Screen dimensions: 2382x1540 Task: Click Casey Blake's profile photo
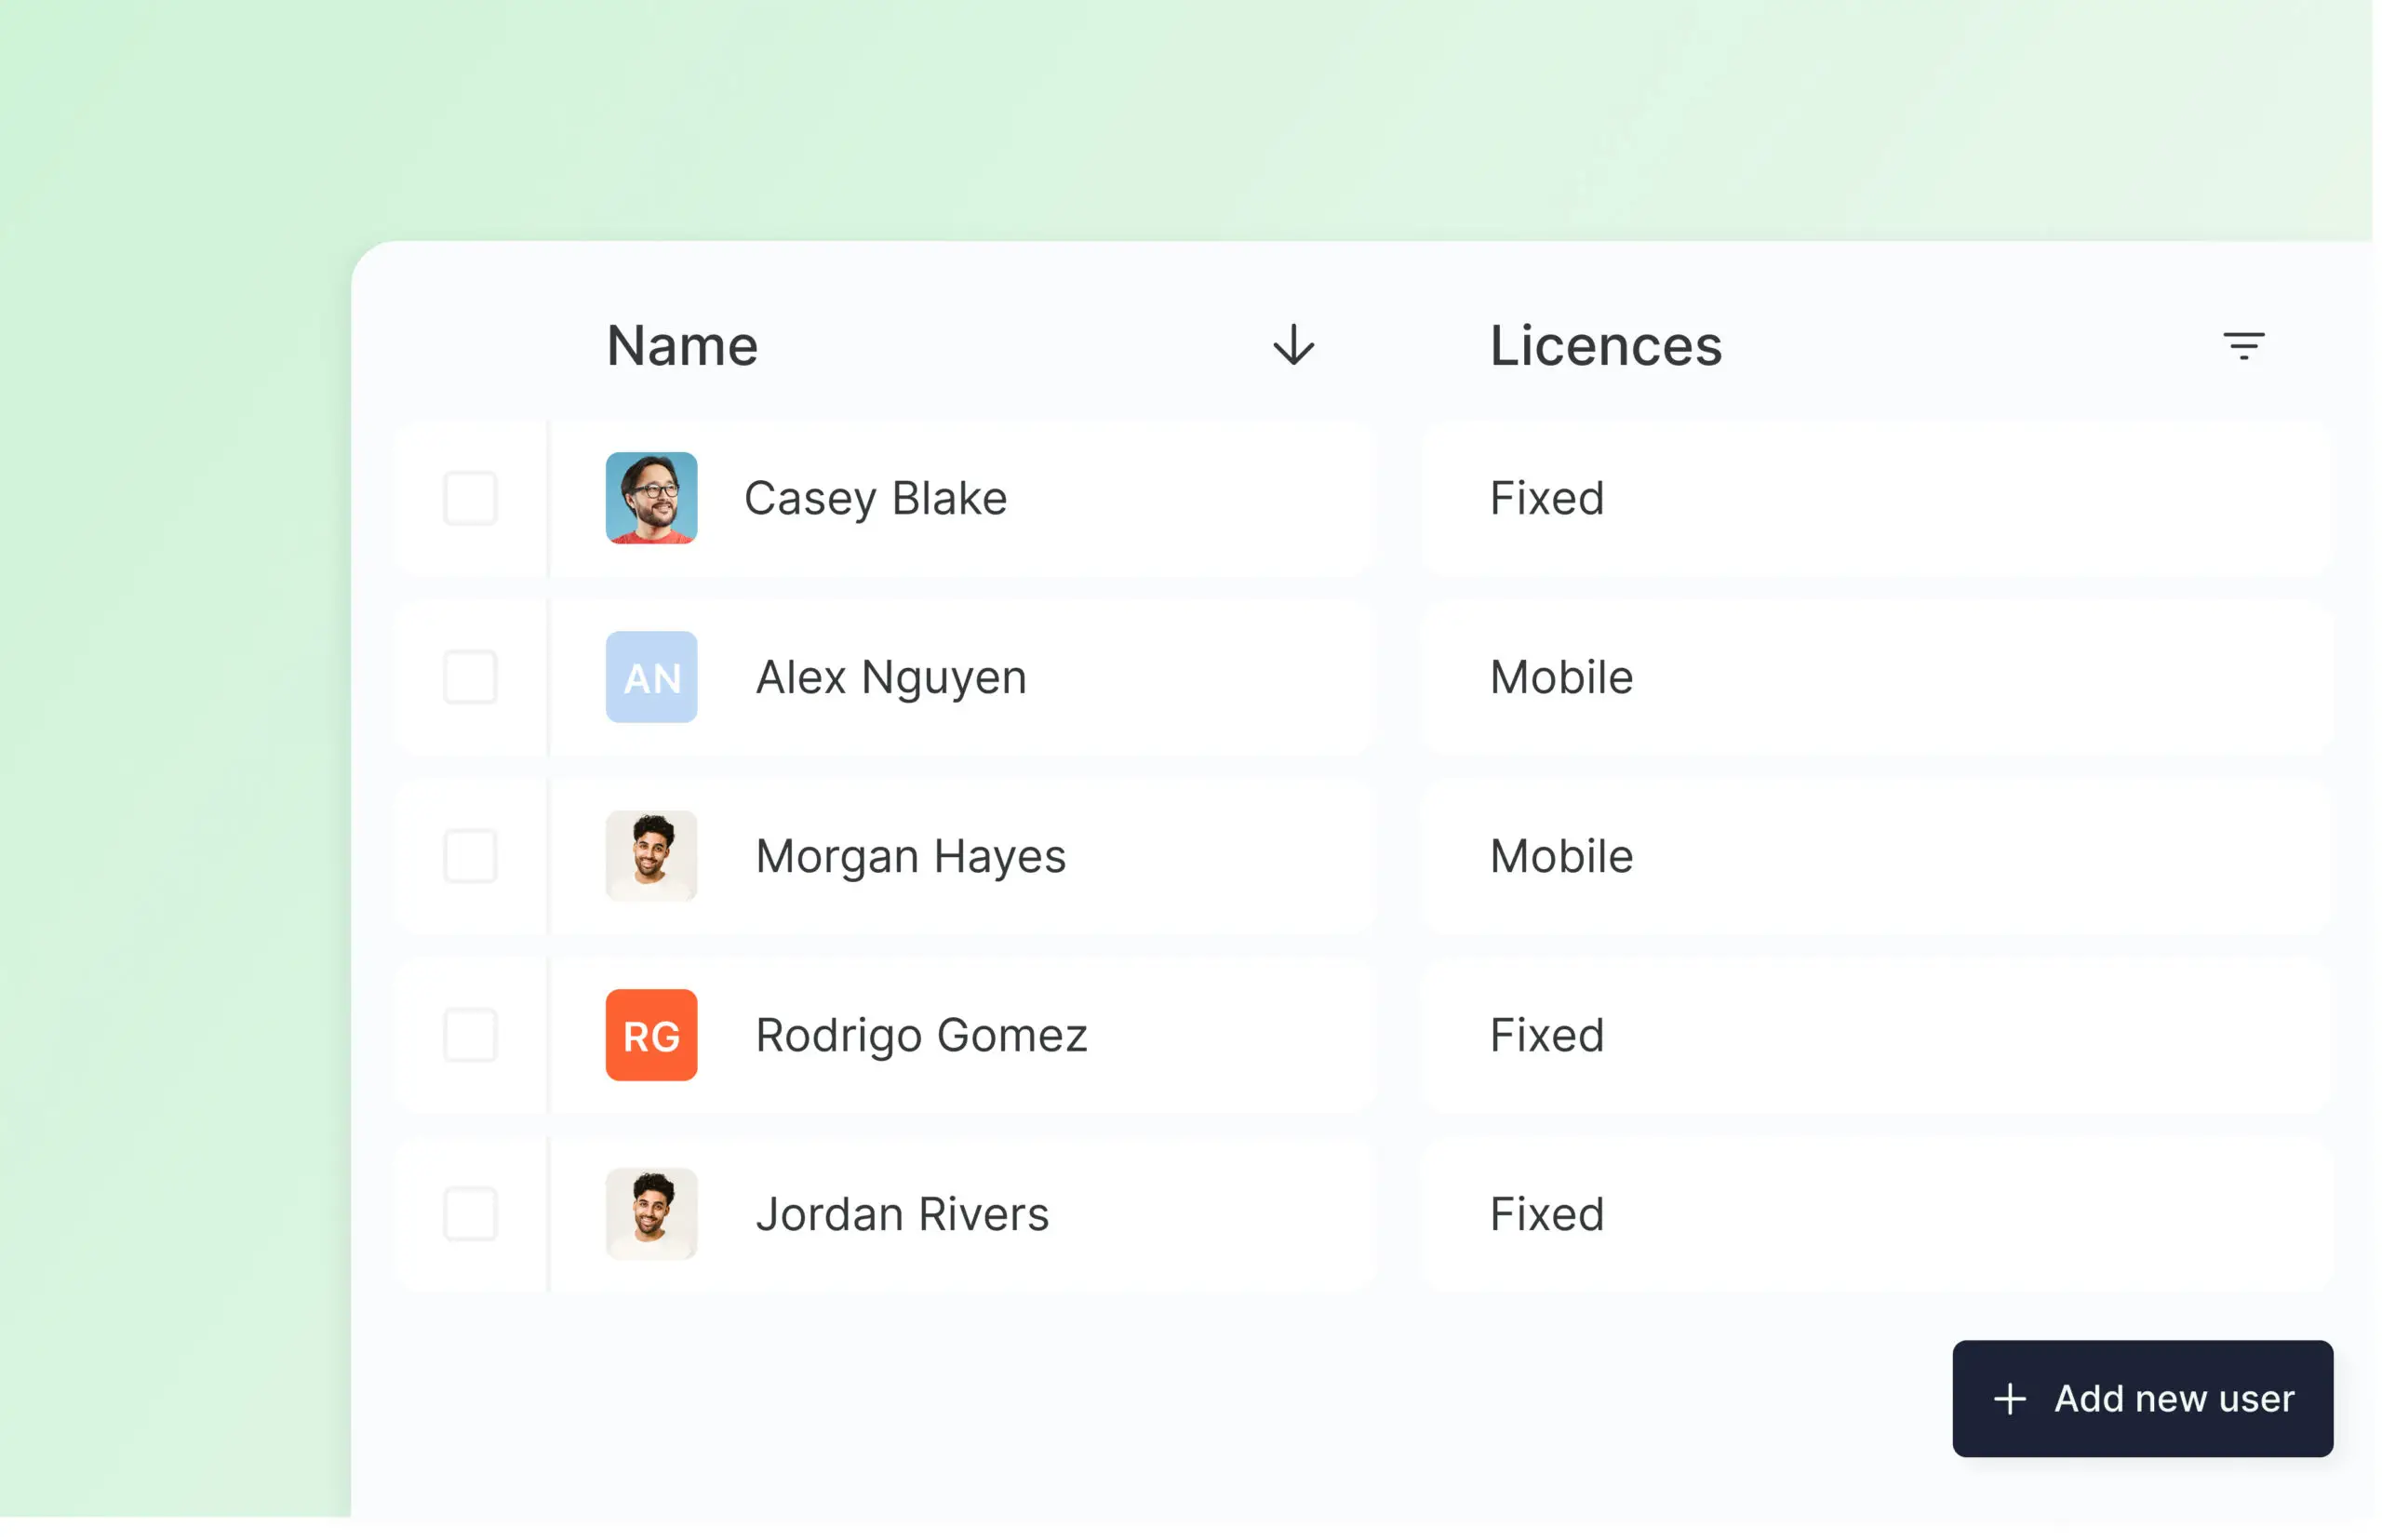pyautogui.click(x=651, y=498)
